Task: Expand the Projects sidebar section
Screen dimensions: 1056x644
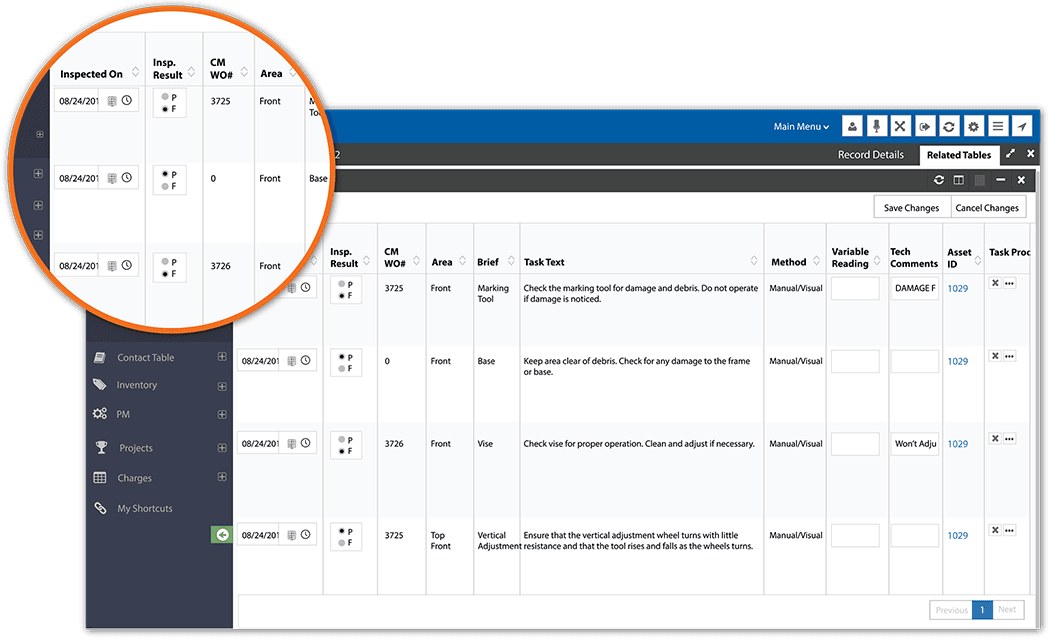Action: pos(222,448)
